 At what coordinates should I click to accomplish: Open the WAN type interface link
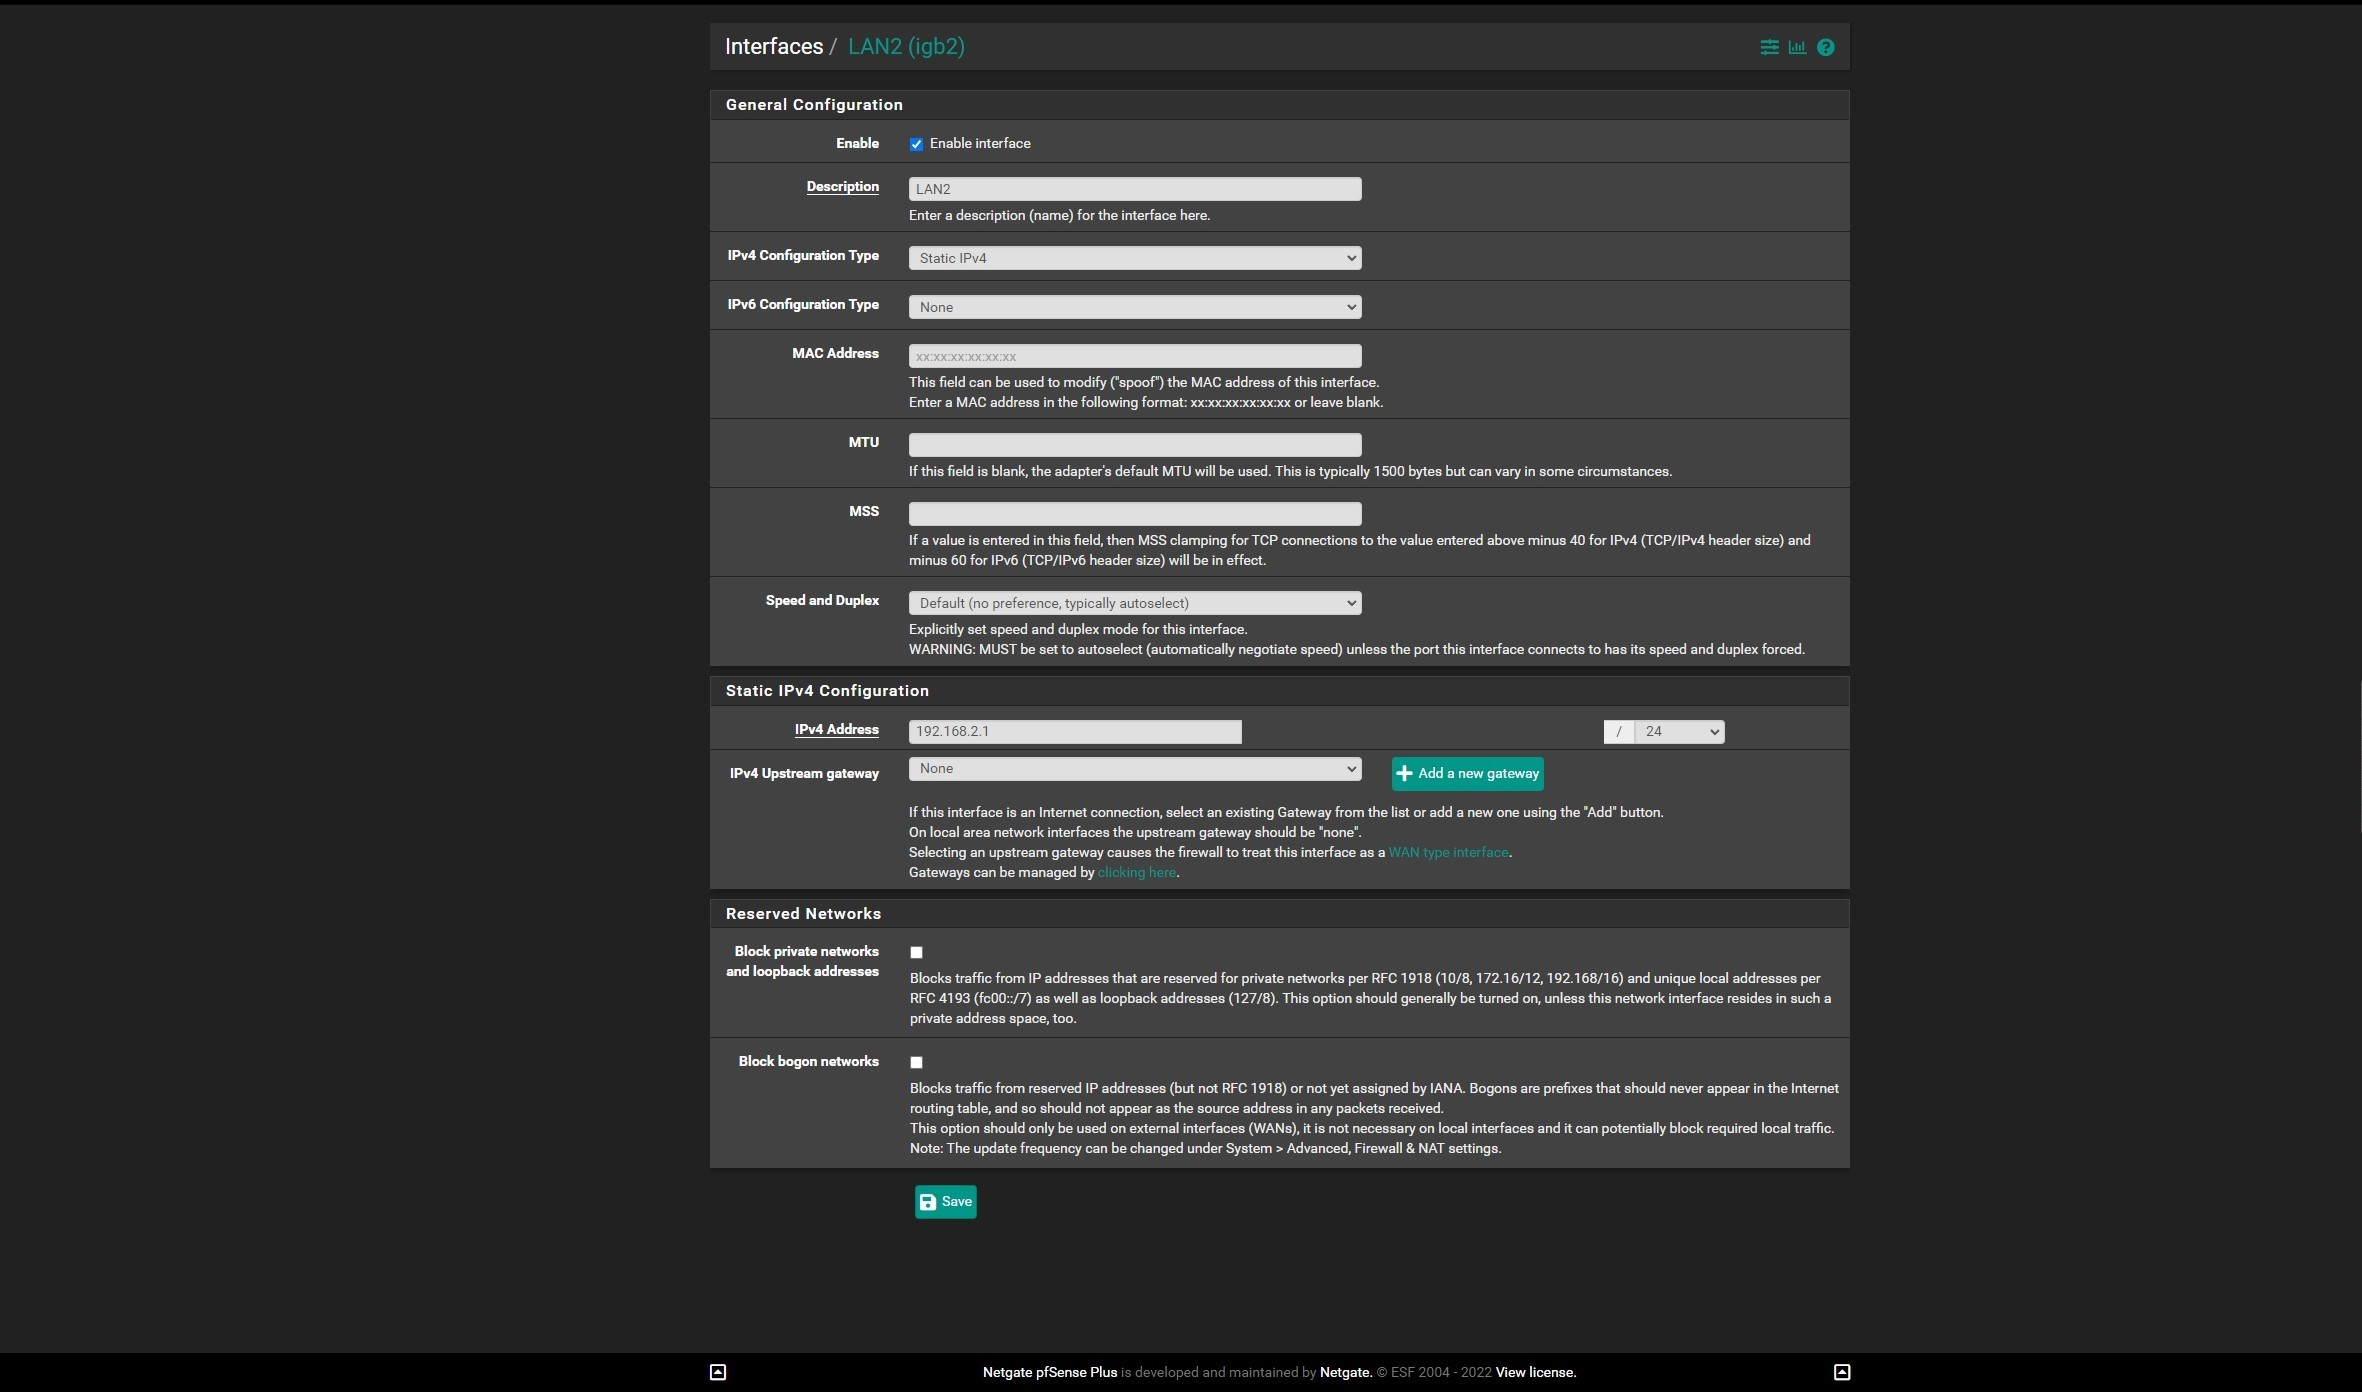(1448, 852)
